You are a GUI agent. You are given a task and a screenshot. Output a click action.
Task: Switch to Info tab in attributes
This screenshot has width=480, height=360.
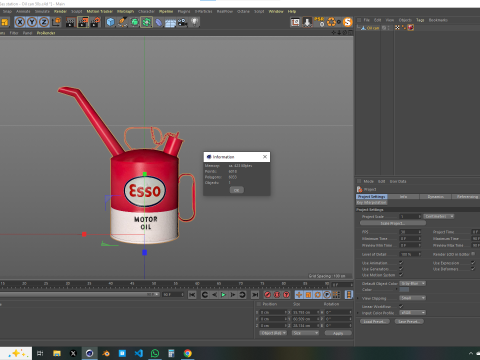[403, 197]
